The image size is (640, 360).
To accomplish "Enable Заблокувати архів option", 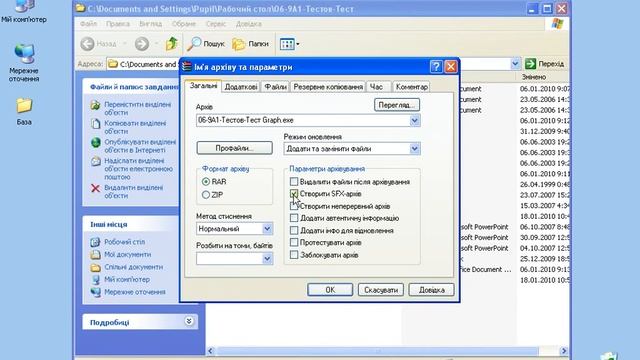I will point(294,255).
